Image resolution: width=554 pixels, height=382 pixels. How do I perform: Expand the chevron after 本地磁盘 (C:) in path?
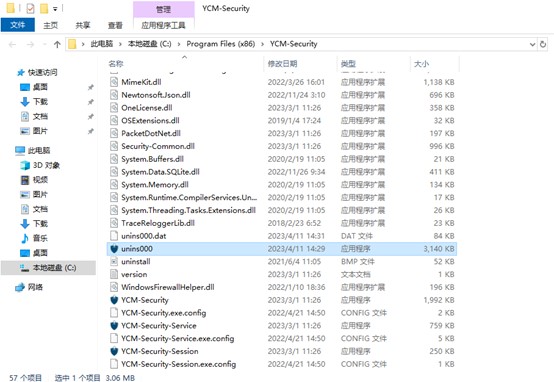tap(179, 44)
